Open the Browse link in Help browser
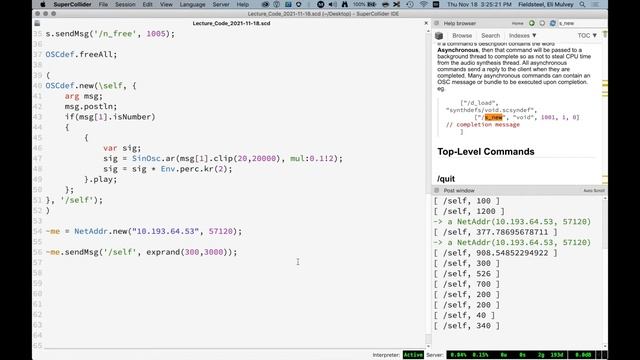This screenshot has height=360, width=640. [x=462, y=36]
